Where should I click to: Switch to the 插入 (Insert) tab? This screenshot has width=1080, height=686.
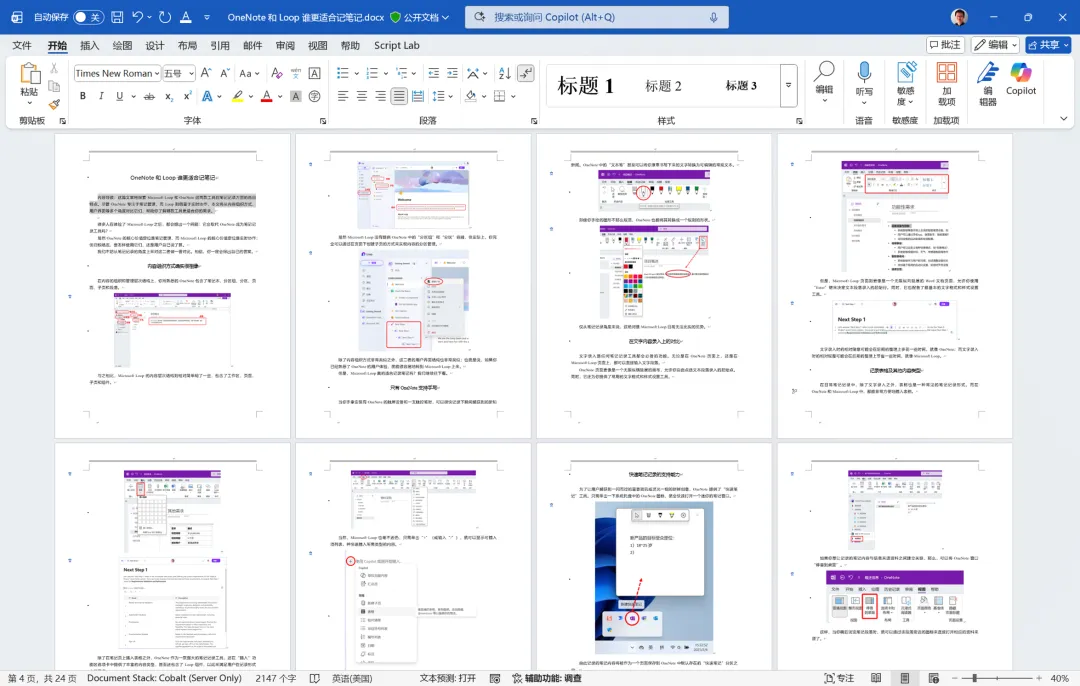[90, 45]
